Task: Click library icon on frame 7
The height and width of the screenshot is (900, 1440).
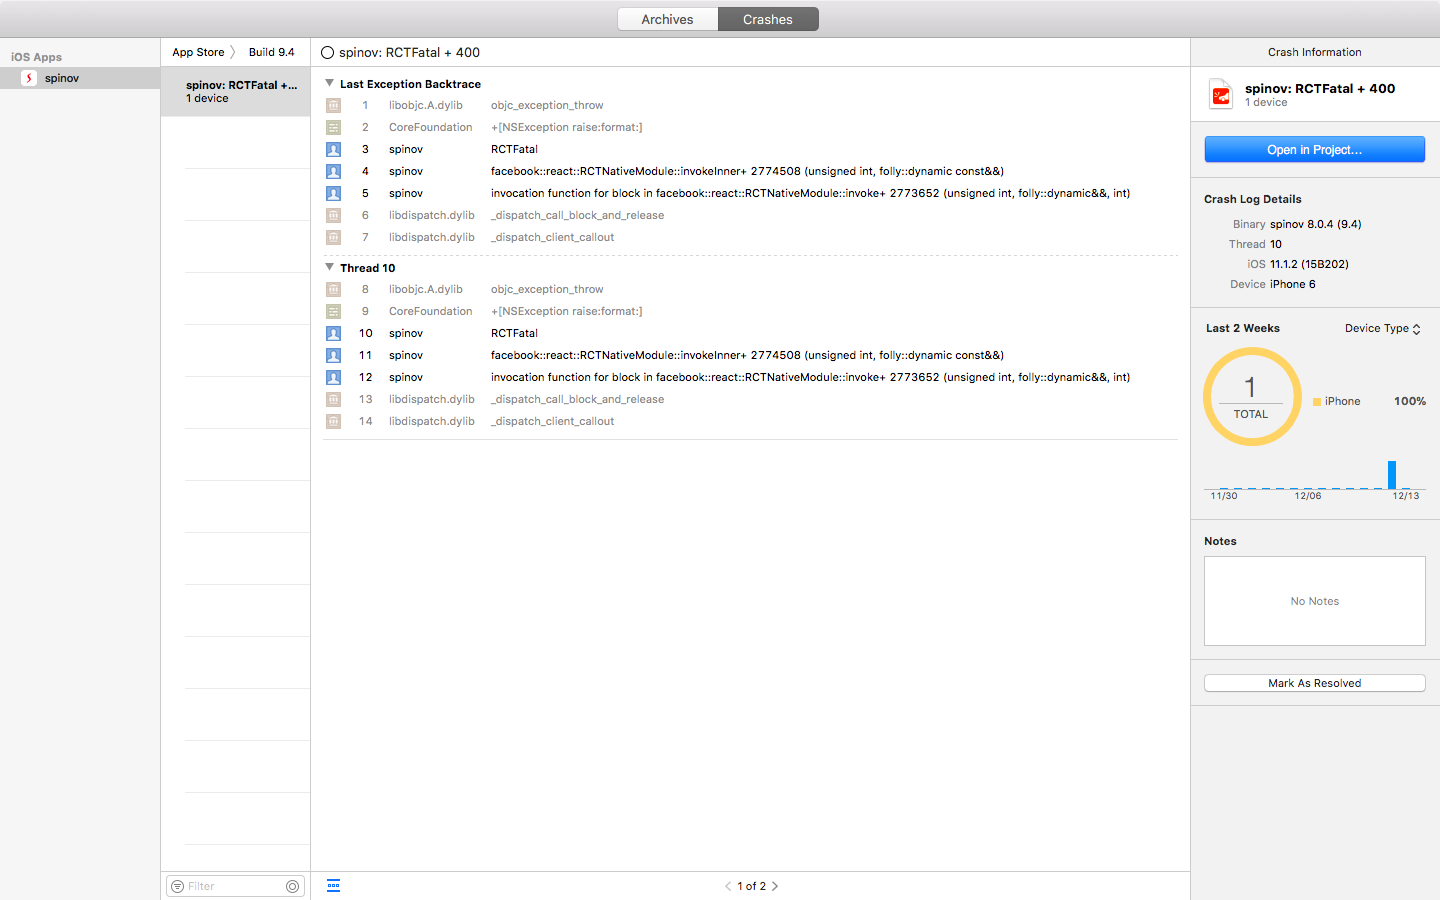Action: coord(334,237)
